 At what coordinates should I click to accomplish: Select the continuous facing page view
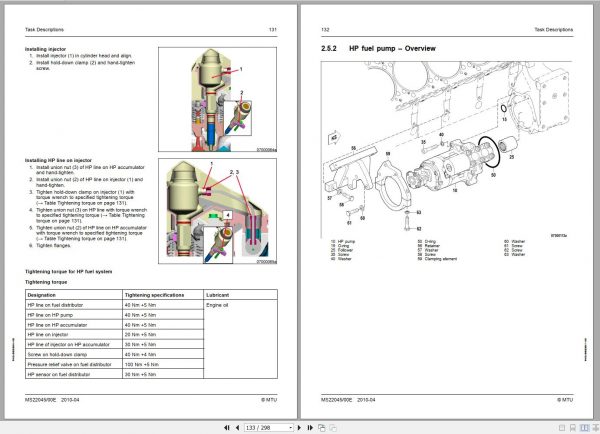click(x=595, y=427)
